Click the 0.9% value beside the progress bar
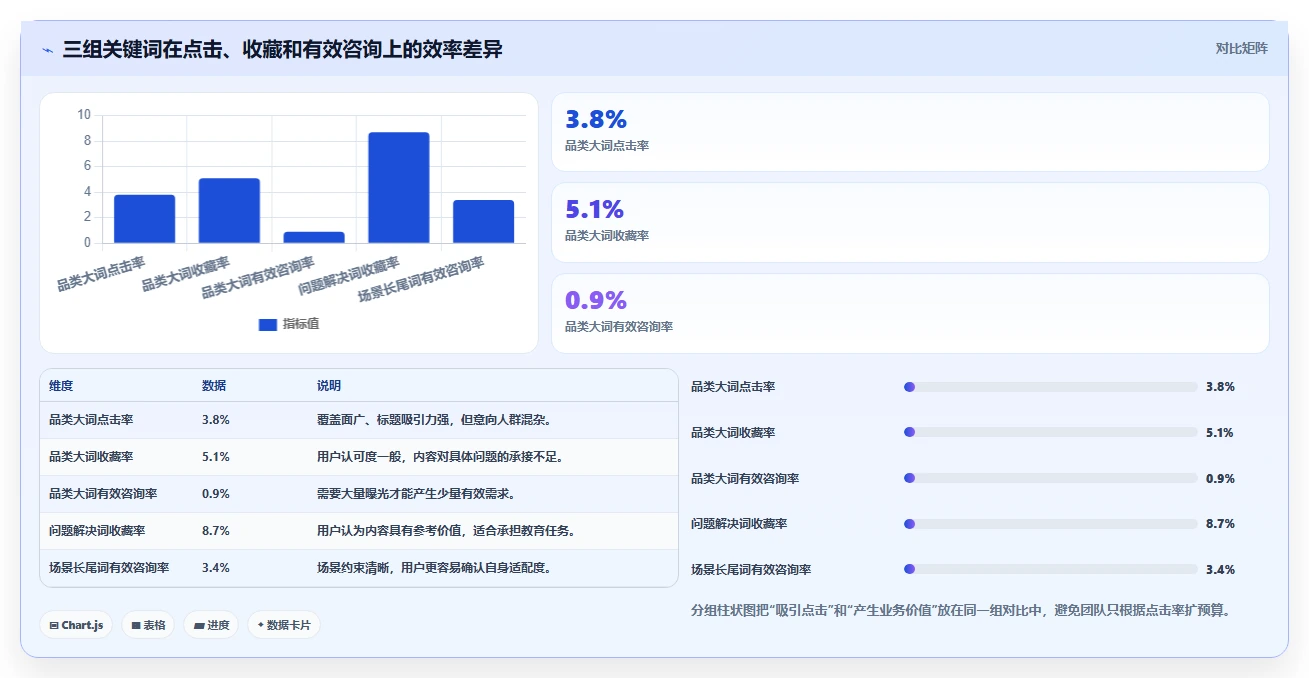This screenshot has height=678, width=1309. [x=1220, y=478]
